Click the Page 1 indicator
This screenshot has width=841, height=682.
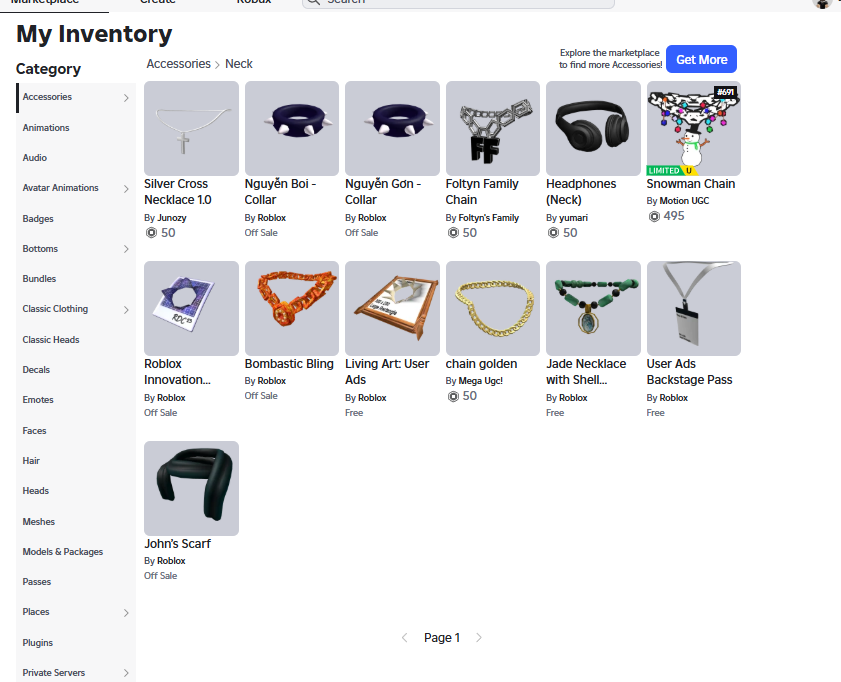pos(442,637)
